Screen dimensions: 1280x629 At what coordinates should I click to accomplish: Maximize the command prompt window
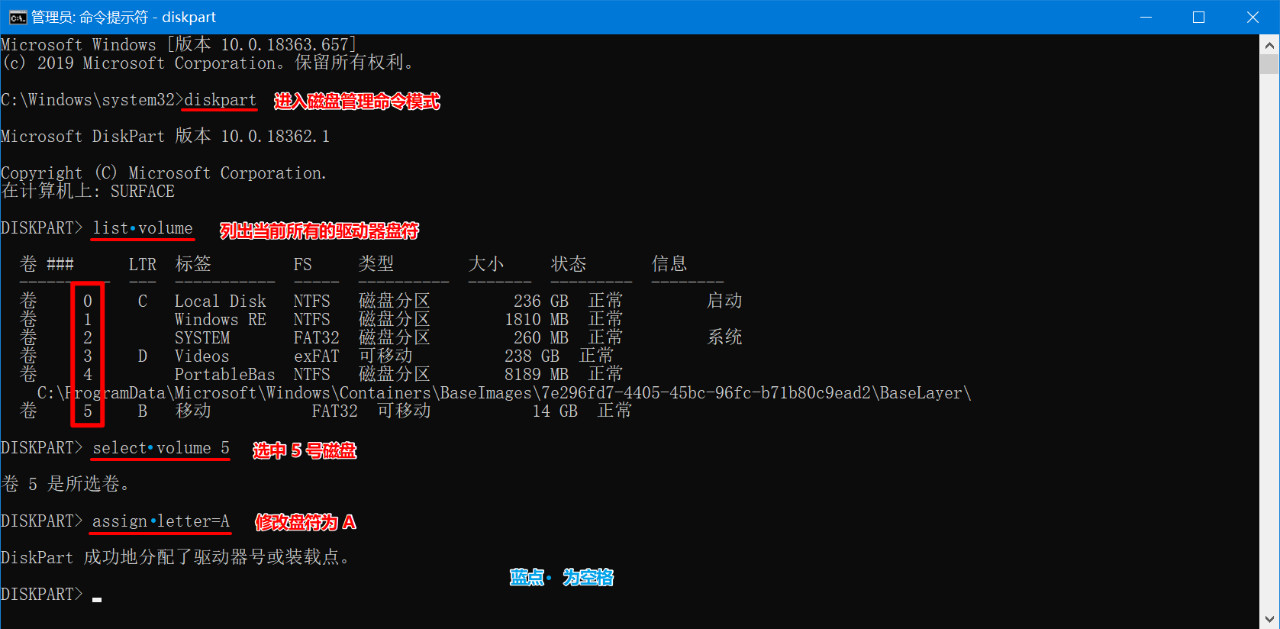(x=1198, y=17)
